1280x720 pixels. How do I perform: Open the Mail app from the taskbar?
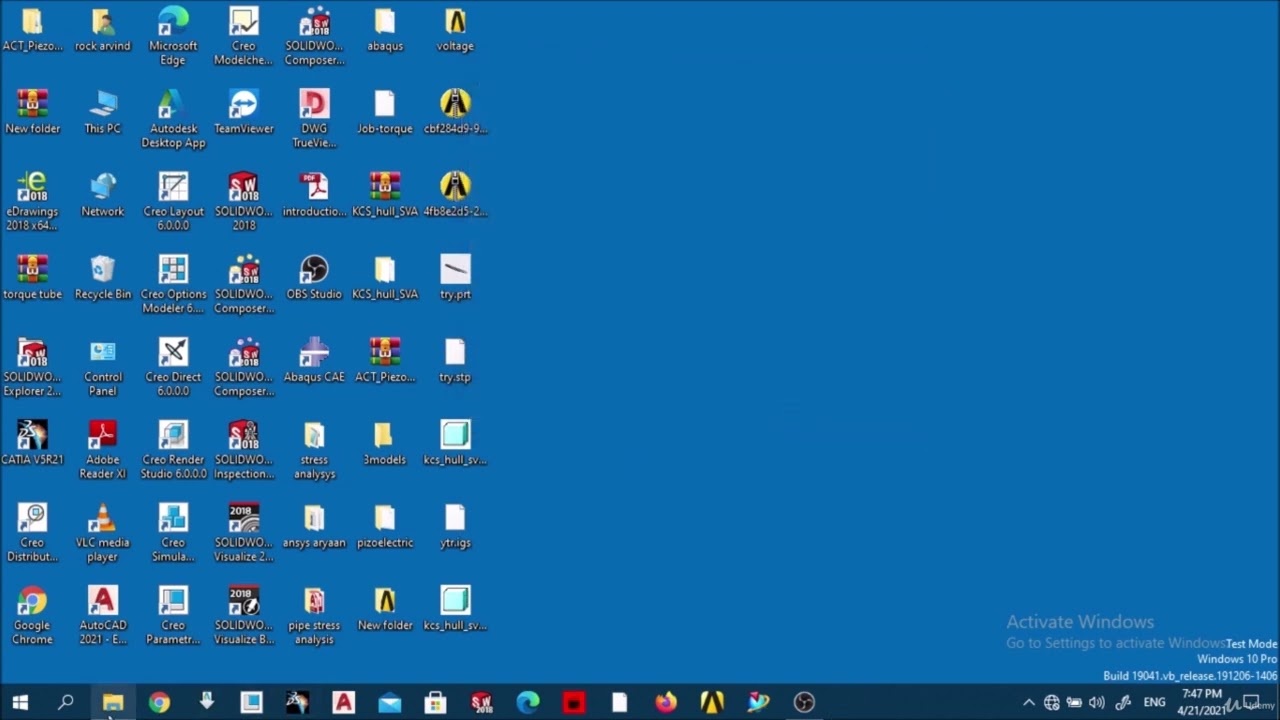[389, 702]
